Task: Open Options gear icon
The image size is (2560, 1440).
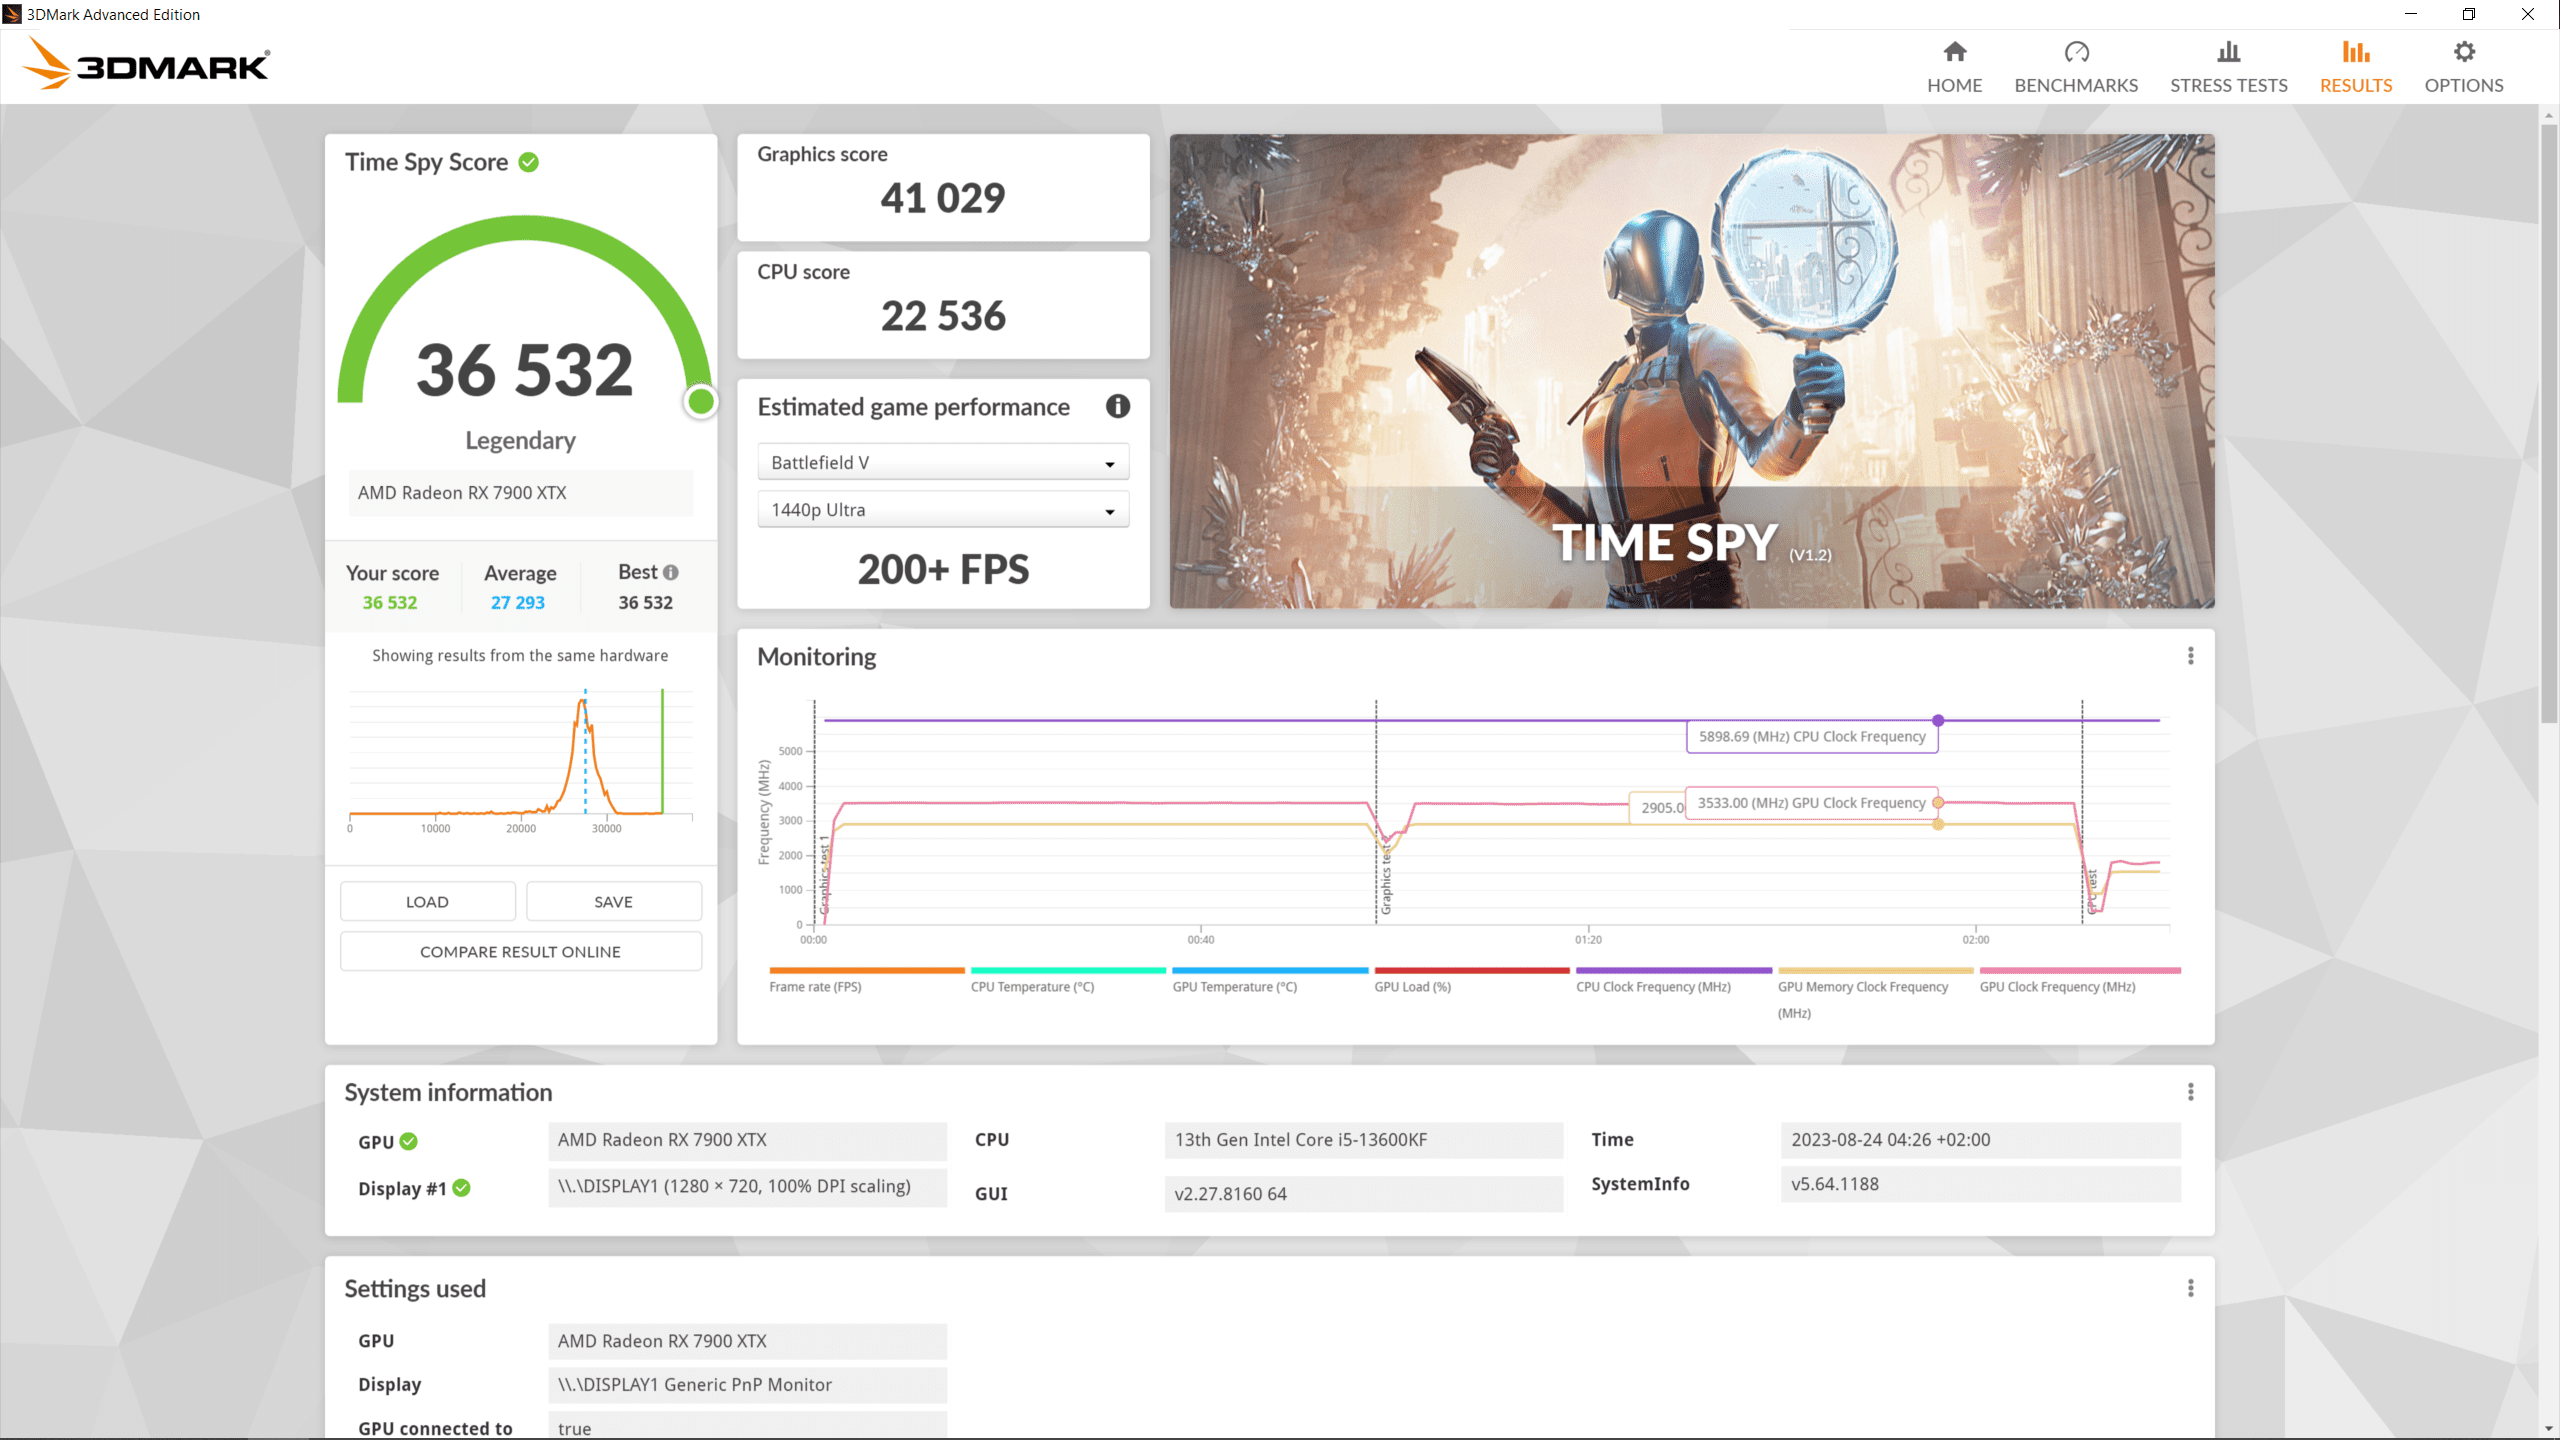Action: point(2463,52)
